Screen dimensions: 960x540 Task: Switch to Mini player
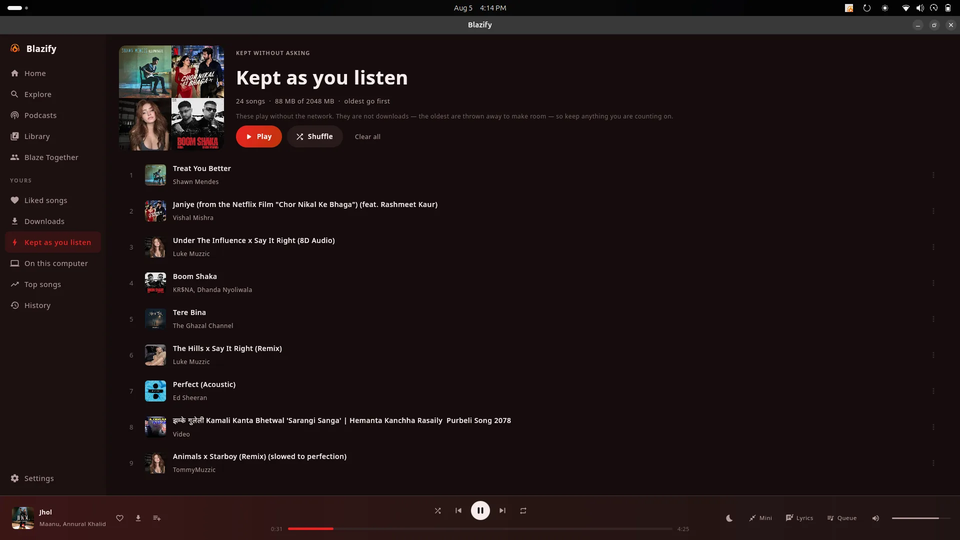tap(760, 518)
